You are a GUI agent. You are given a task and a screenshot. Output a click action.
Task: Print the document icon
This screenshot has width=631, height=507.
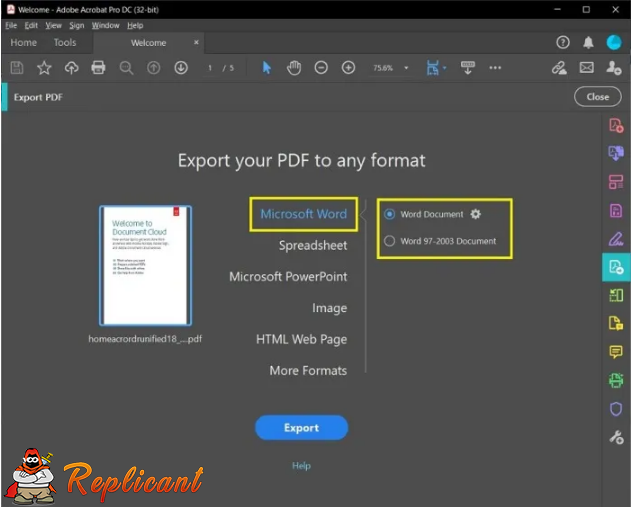click(98, 68)
